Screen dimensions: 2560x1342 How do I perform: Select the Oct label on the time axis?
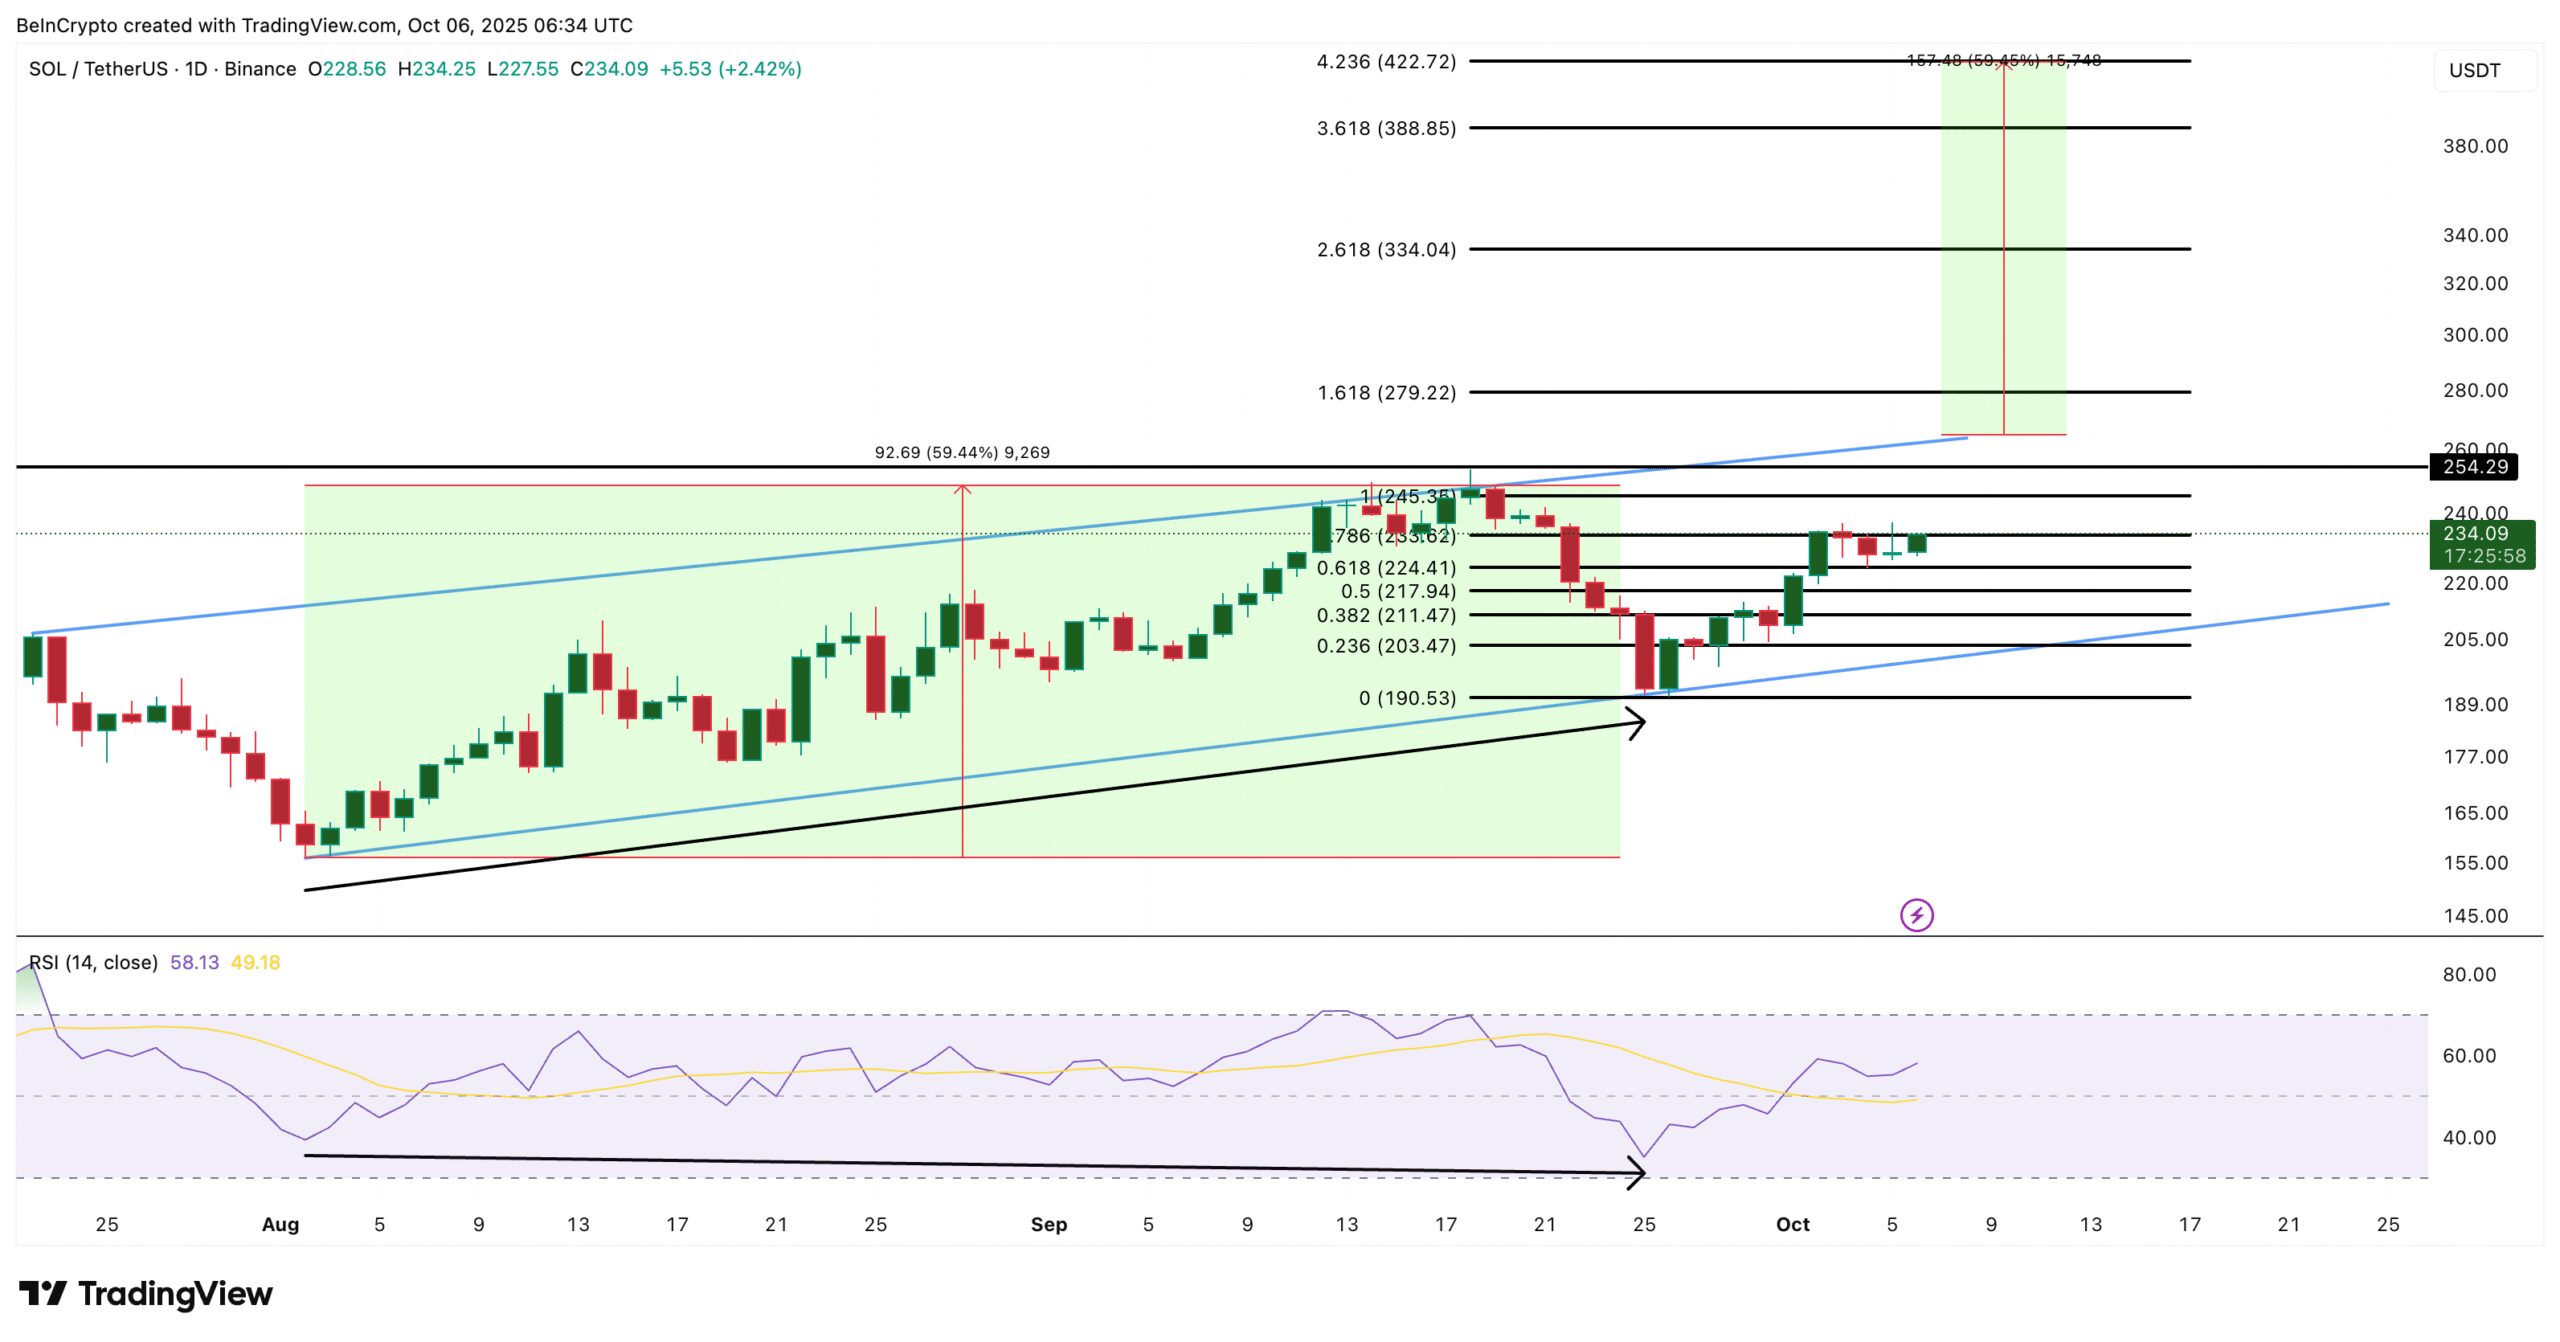[x=1794, y=1223]
